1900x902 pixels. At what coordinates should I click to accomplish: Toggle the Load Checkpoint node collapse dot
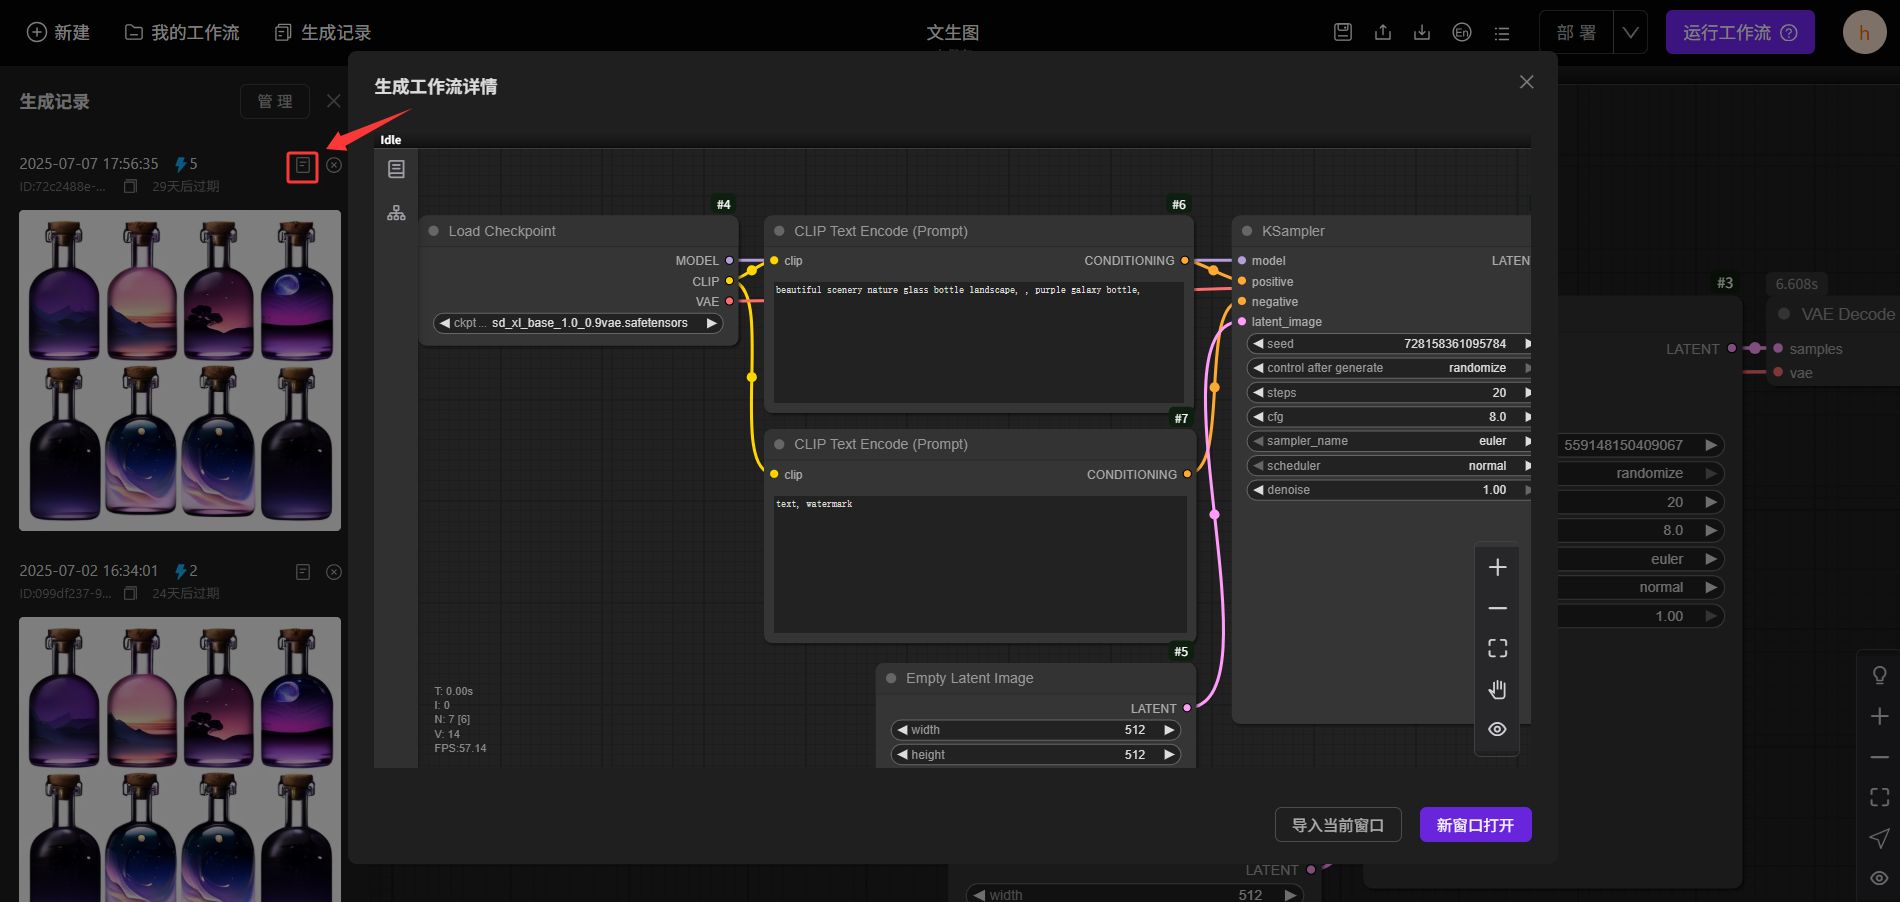pos(434,231)
